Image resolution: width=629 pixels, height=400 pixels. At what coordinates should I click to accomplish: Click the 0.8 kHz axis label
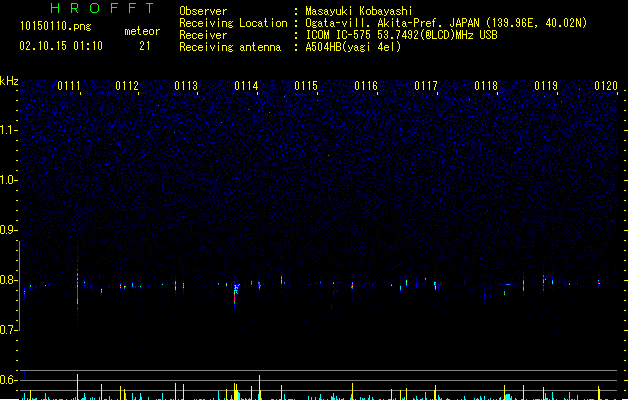tap(8, 280)
